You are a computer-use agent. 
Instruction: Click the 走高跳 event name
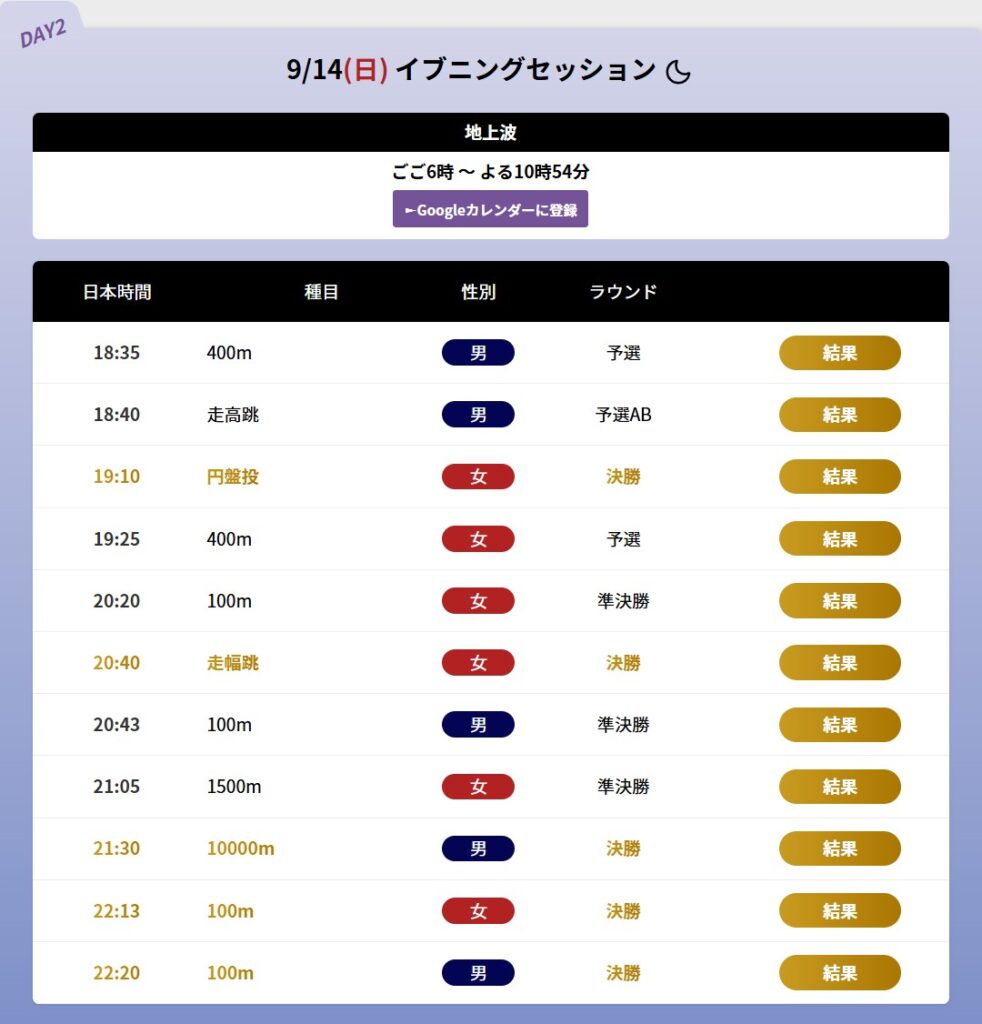(233, 415)
